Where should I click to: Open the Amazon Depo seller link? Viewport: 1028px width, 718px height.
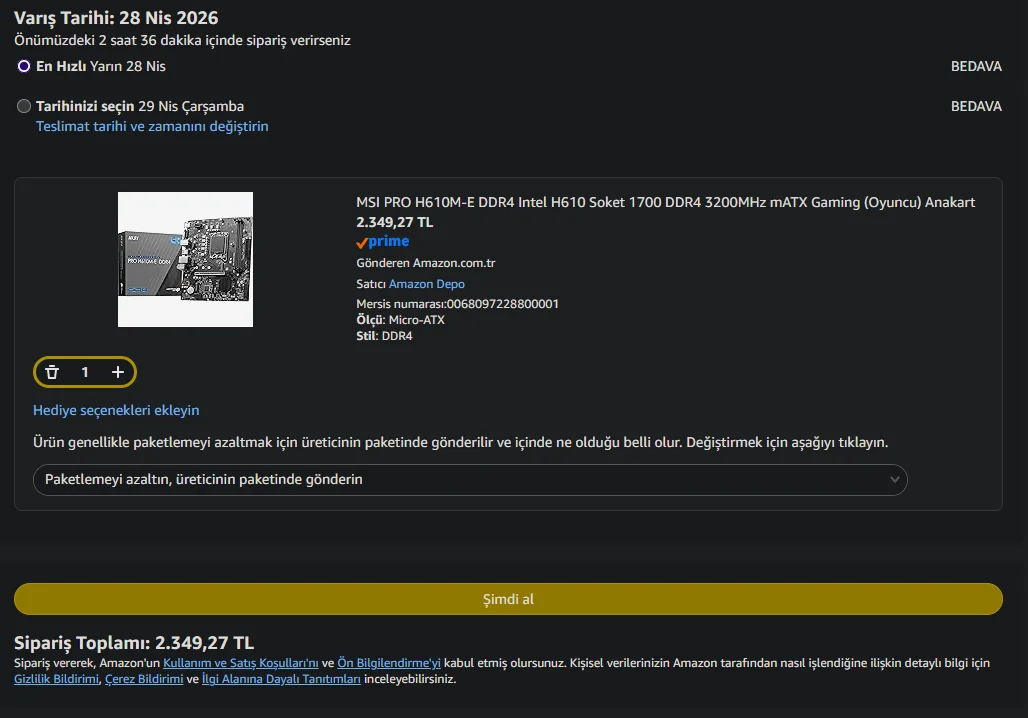tap(427, 284)
